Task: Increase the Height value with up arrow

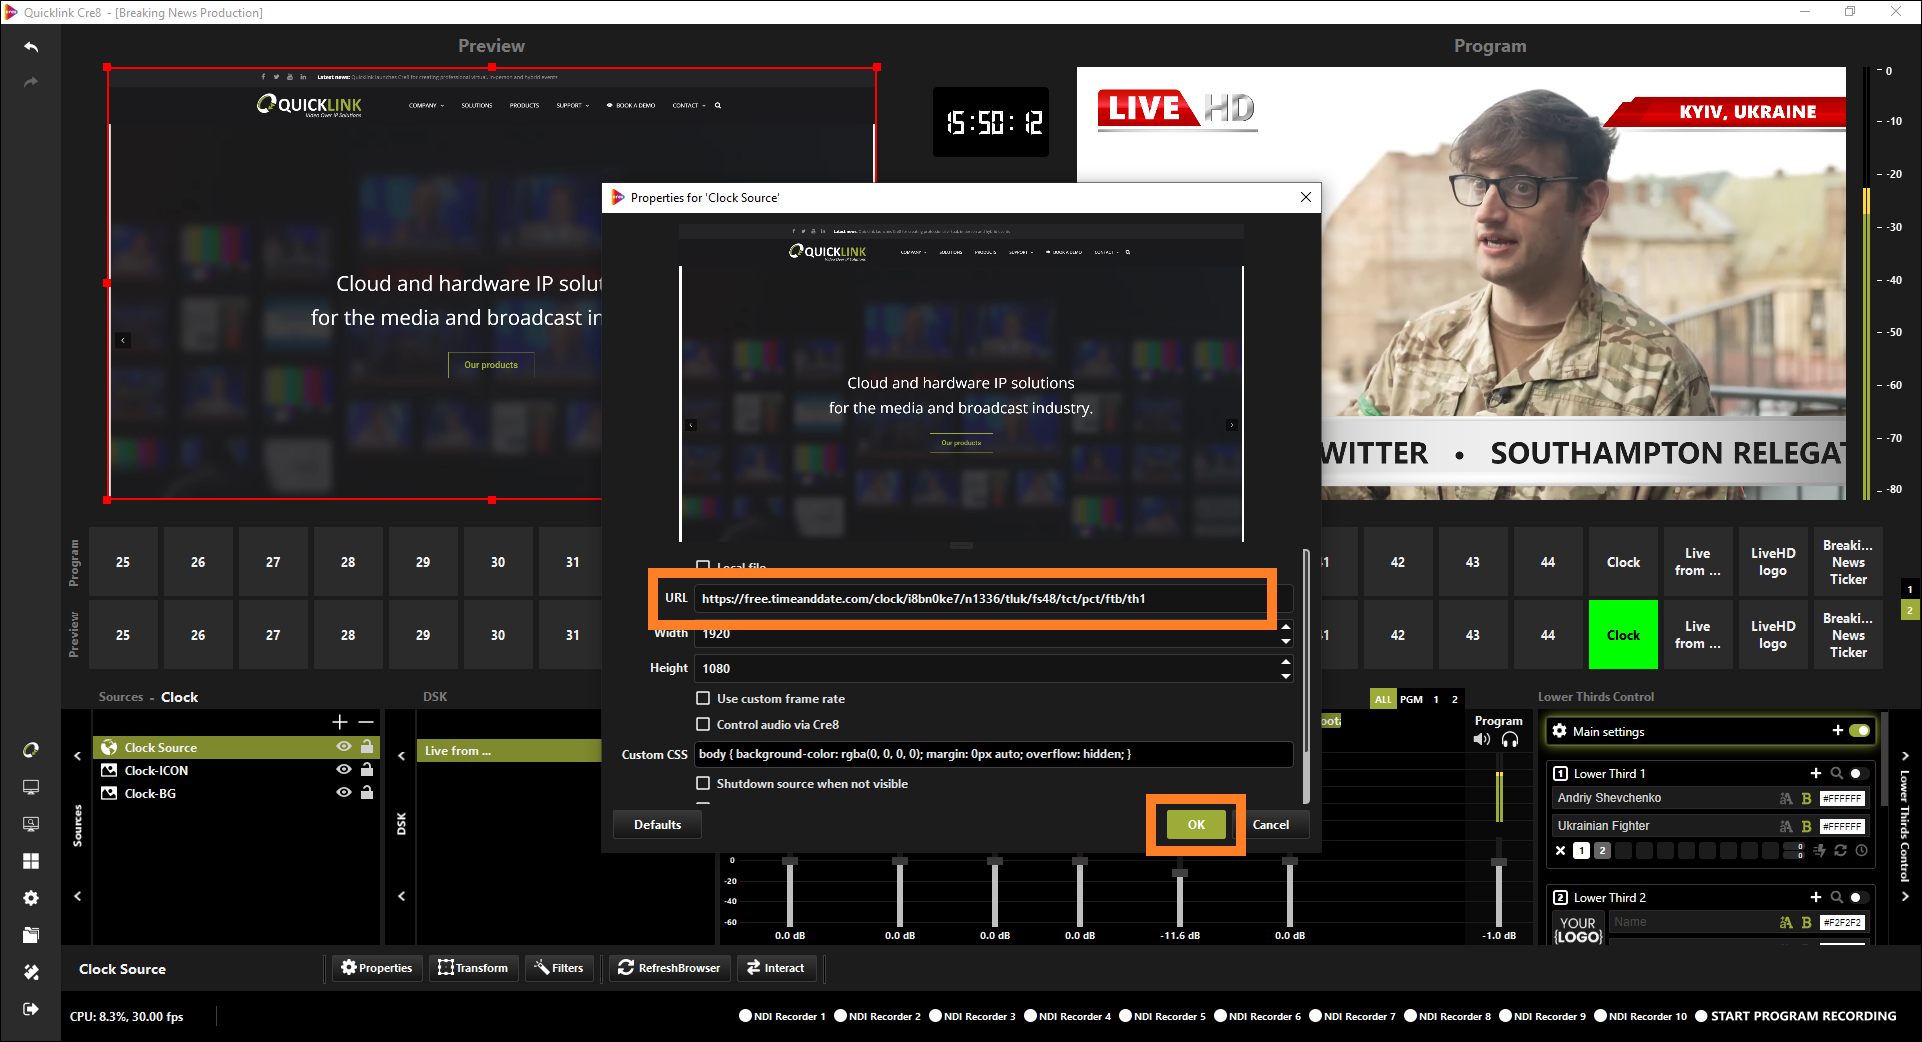Action: (1285, 662)
